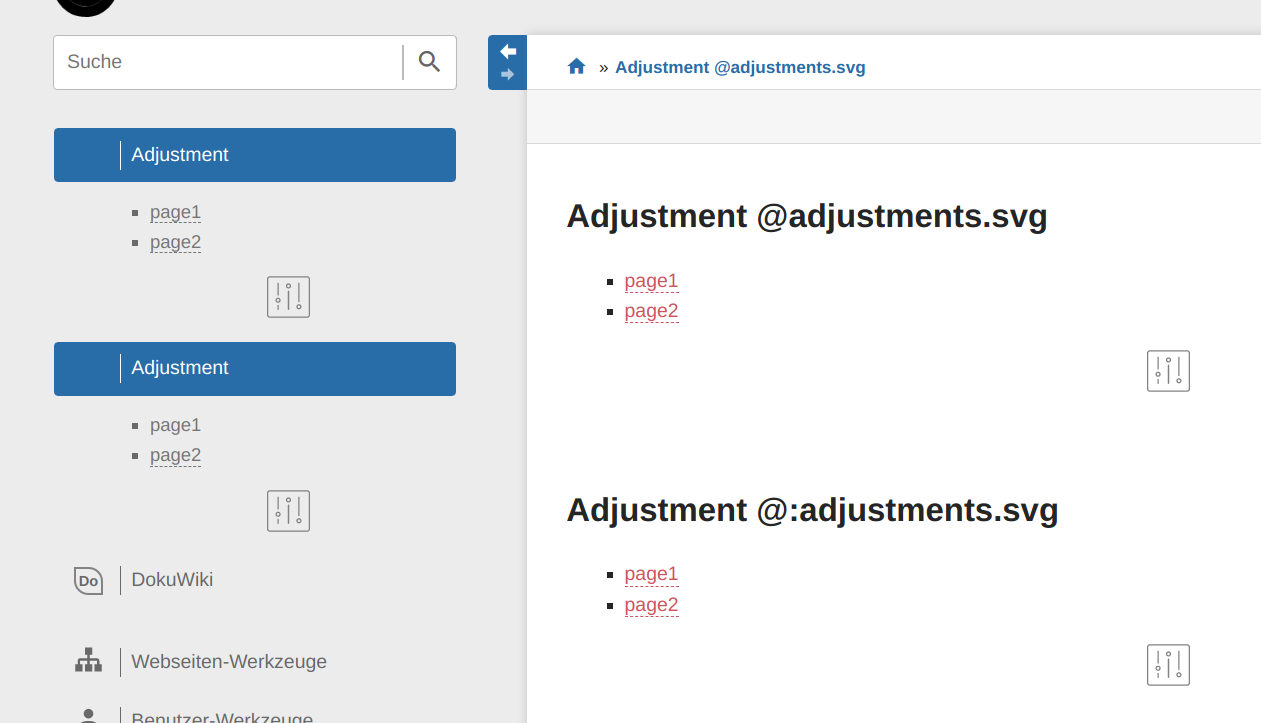Select the Adjustment @adjustments.svg breadcrumb entry
1261x723 pixels.
point(740,66)
